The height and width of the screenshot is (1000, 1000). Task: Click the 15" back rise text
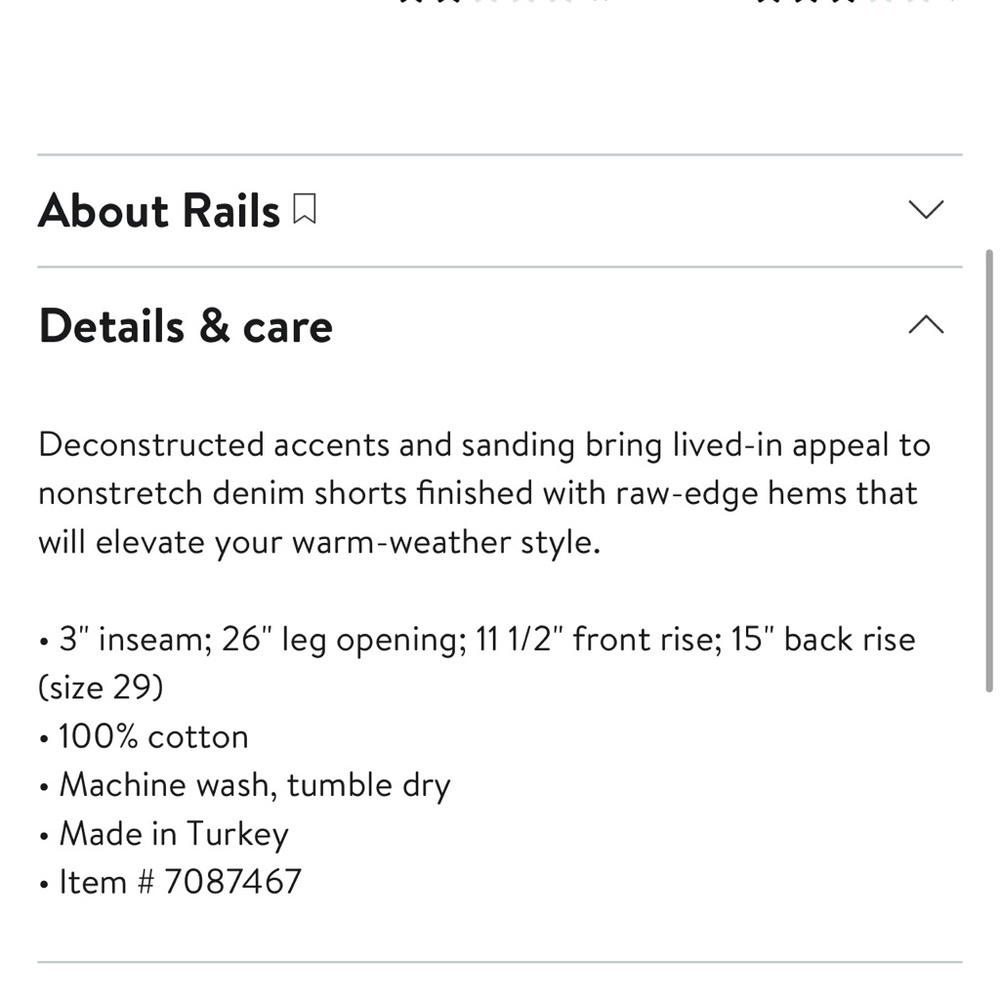pyautogui.click(x=823, y=639)
